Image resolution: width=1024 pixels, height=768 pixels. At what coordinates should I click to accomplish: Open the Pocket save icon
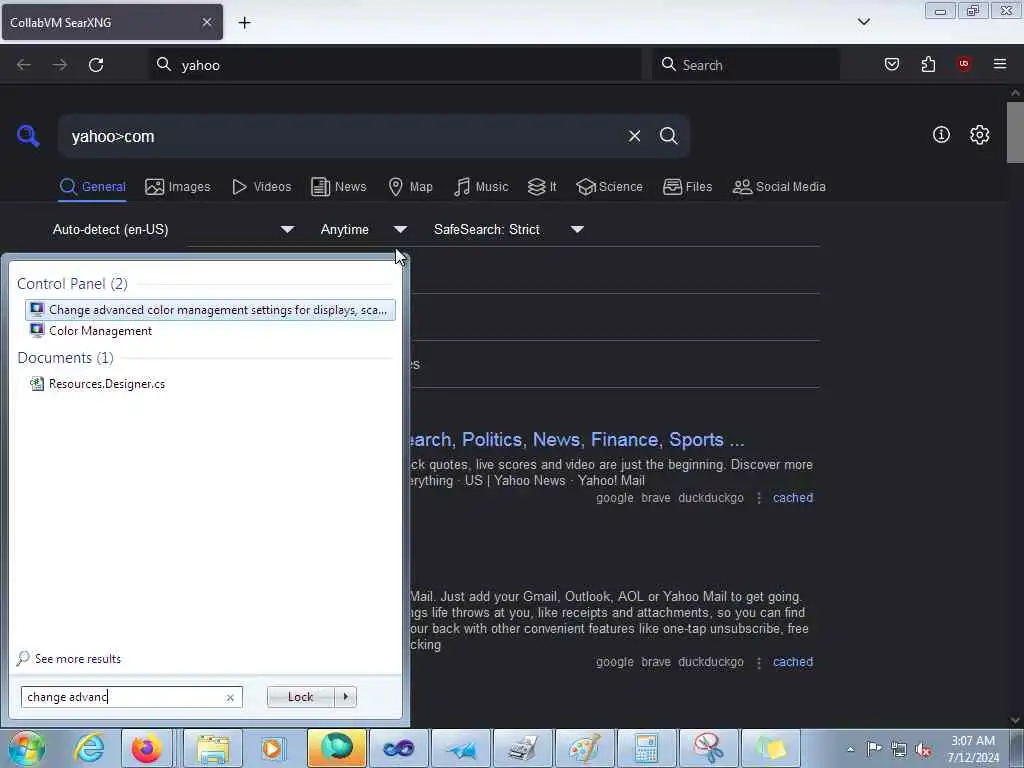click(x=892, y=64)
